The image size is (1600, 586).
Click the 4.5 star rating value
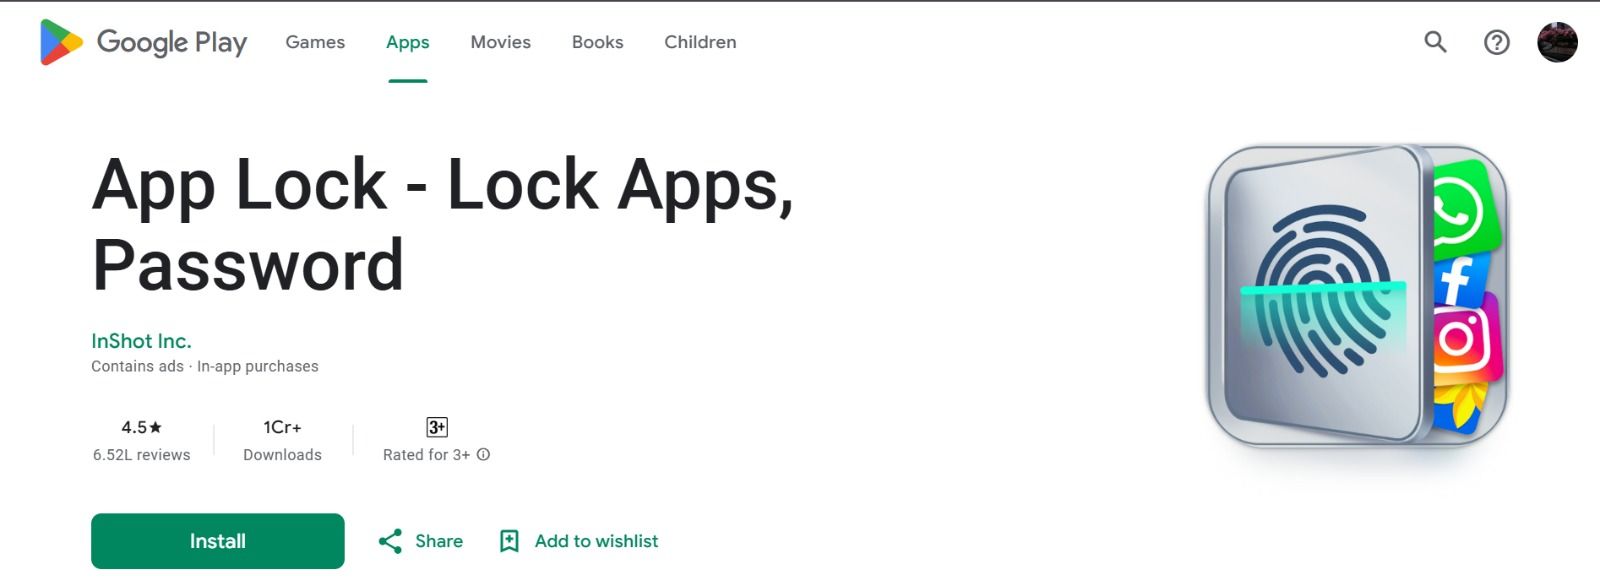141,427
